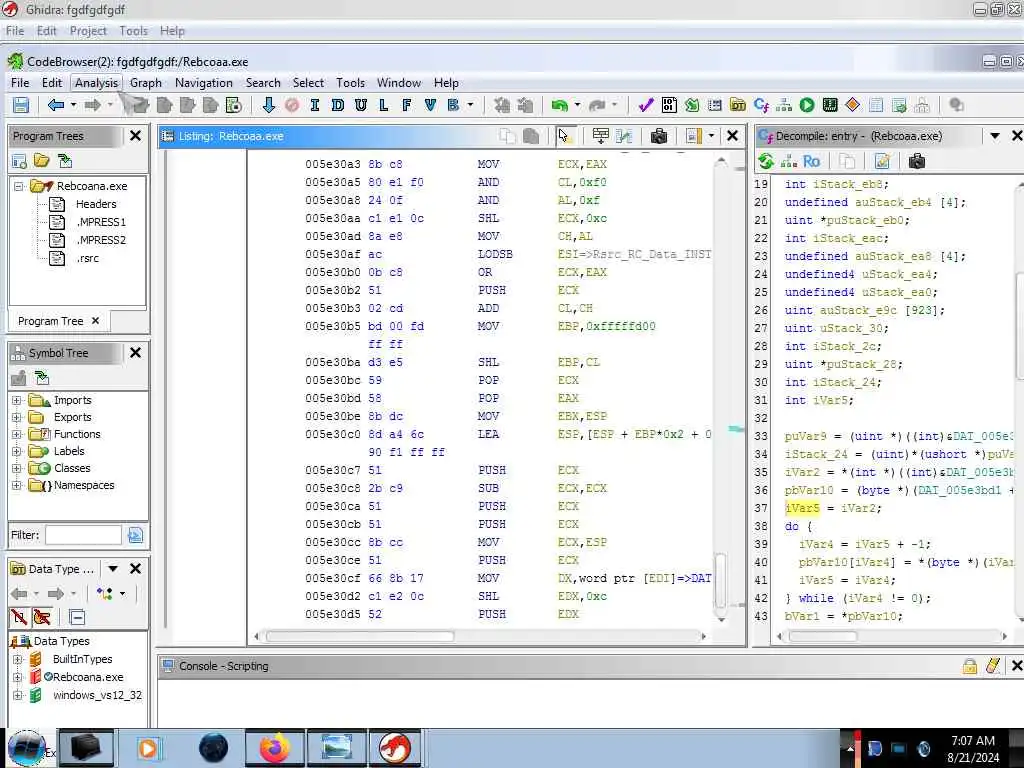Switch to the Program Tree tab
The image size is (1024, 768).
[50, 321]
